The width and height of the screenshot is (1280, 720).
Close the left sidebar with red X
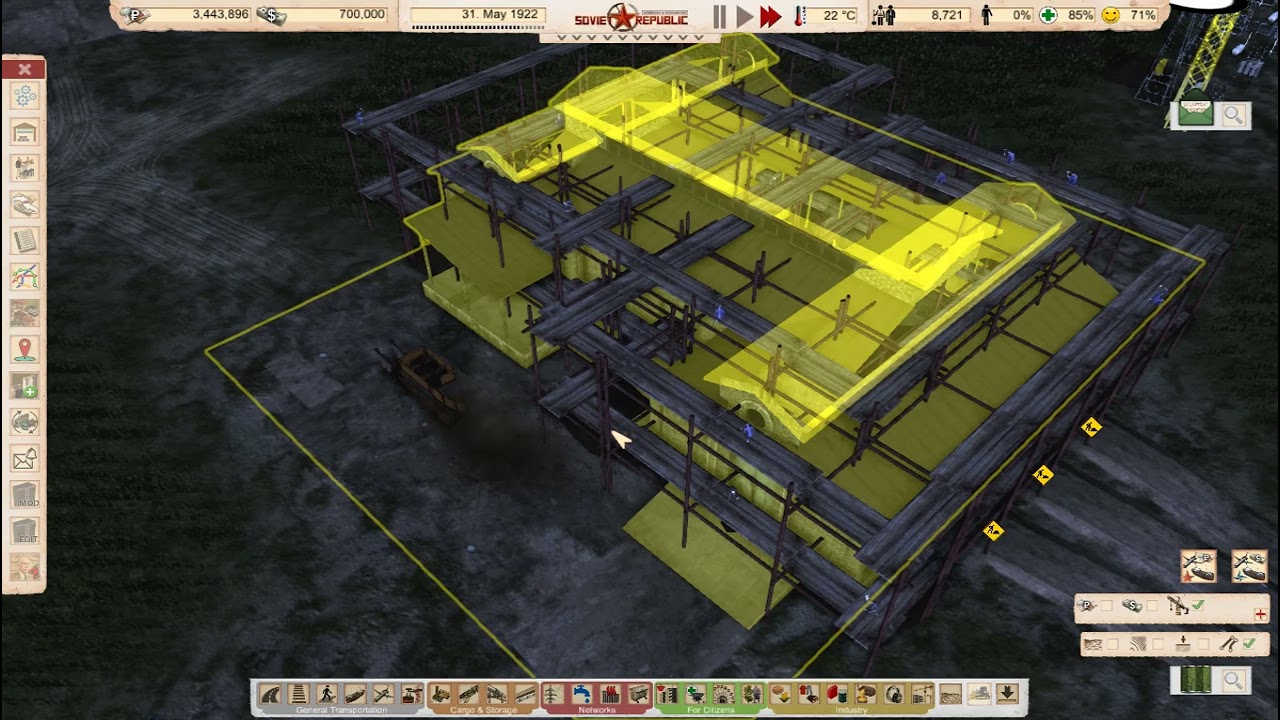coord(24,69)
